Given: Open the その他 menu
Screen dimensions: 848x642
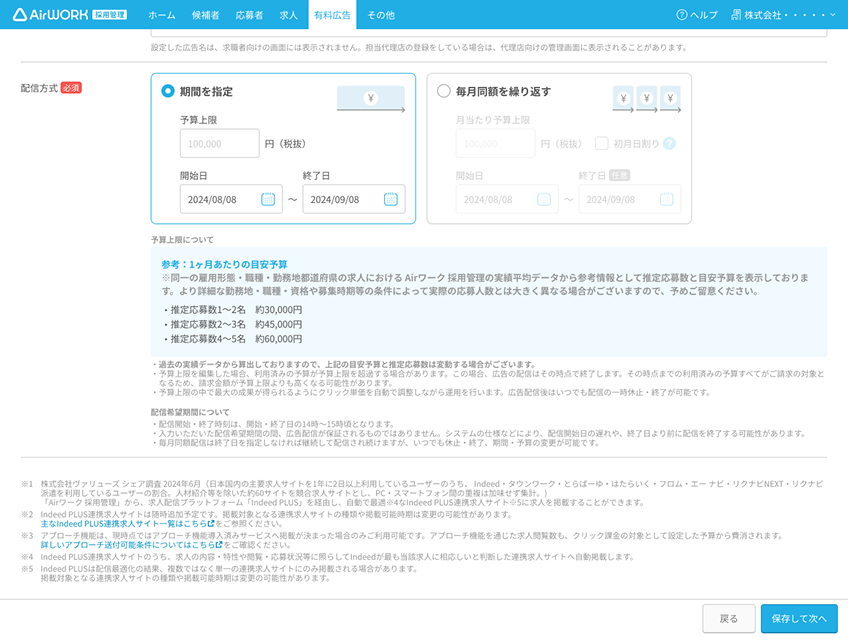Looking at the screenshot, I should coord(381,15).
